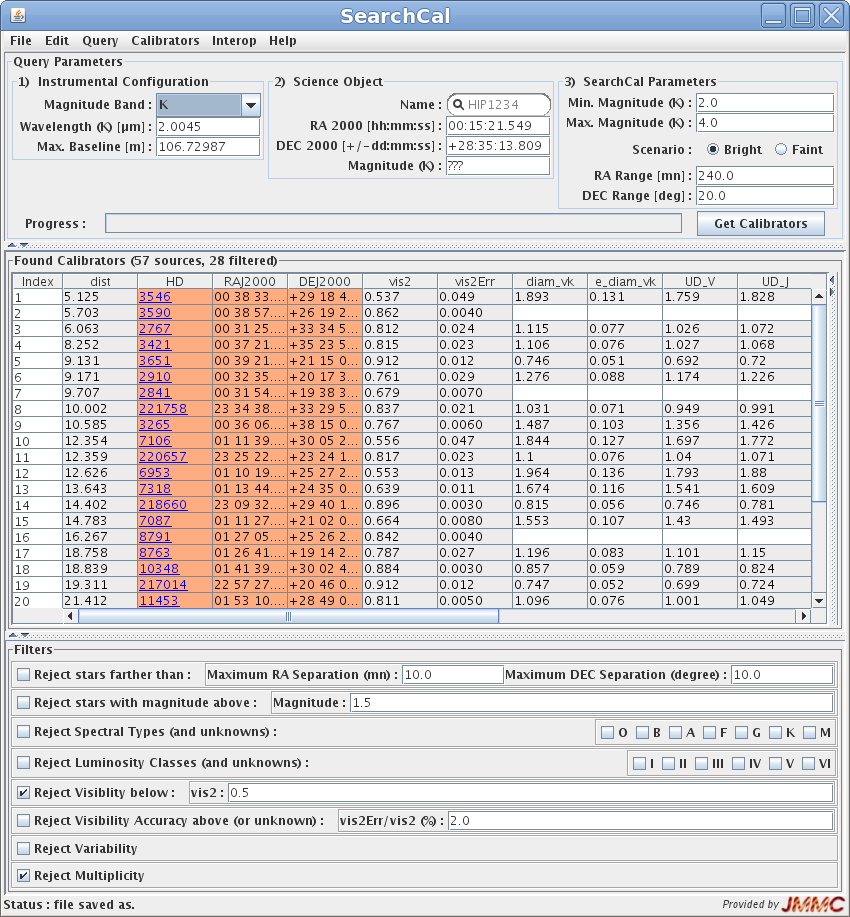Open HD 7106 star link
This screenshot has width=850, height=917.
click(x=155, y=441)
